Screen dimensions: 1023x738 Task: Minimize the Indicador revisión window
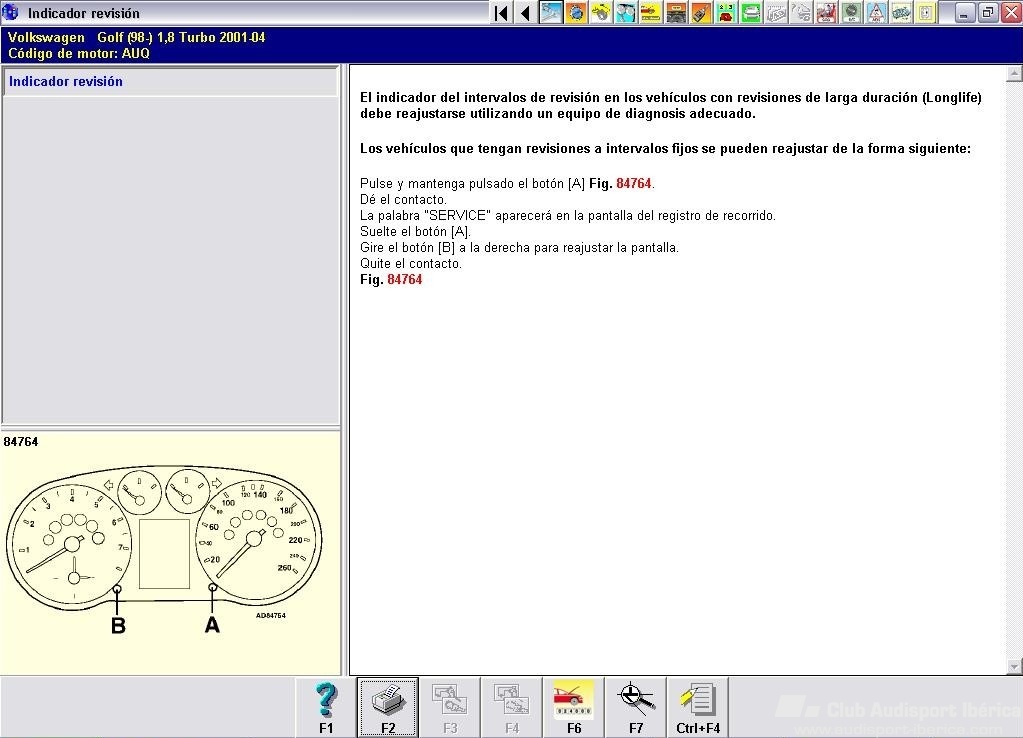(x=964, y=13)
